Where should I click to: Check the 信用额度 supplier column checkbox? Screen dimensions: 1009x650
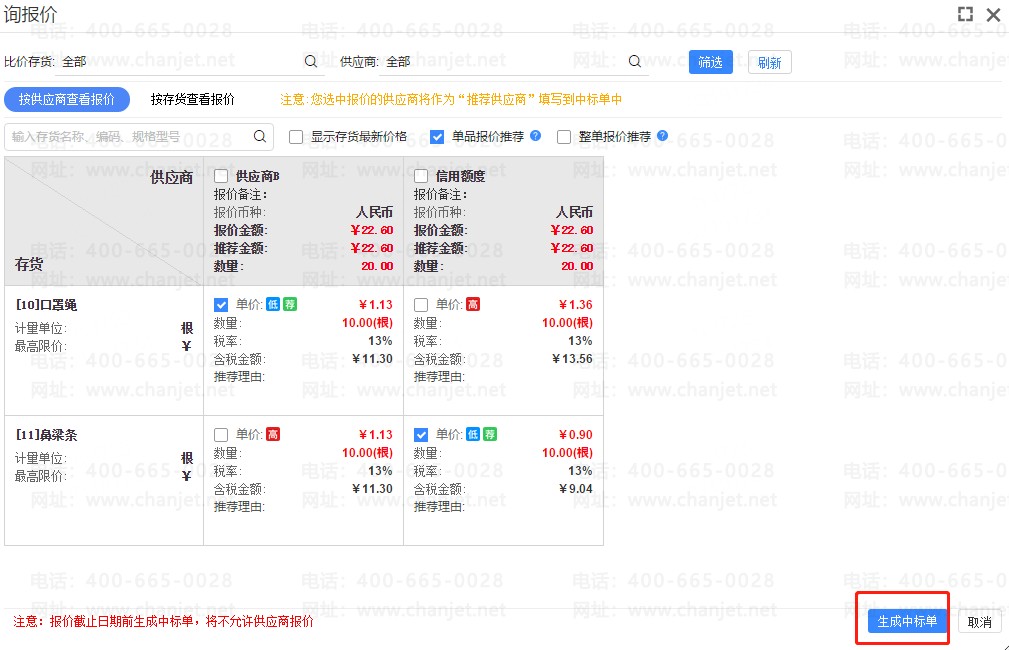click(x=421, y=176)
